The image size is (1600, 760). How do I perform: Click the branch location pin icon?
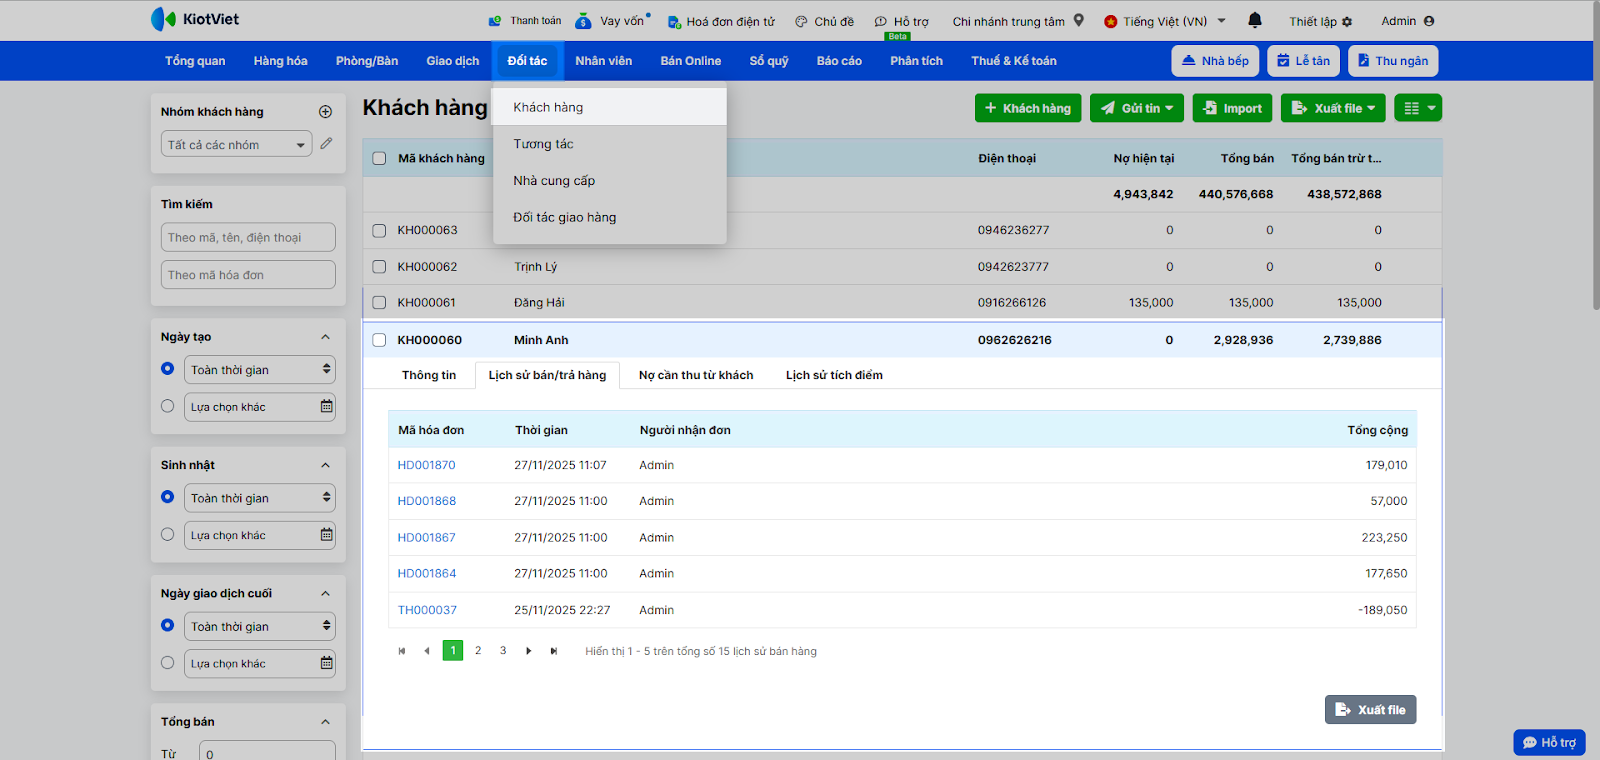1079,20
